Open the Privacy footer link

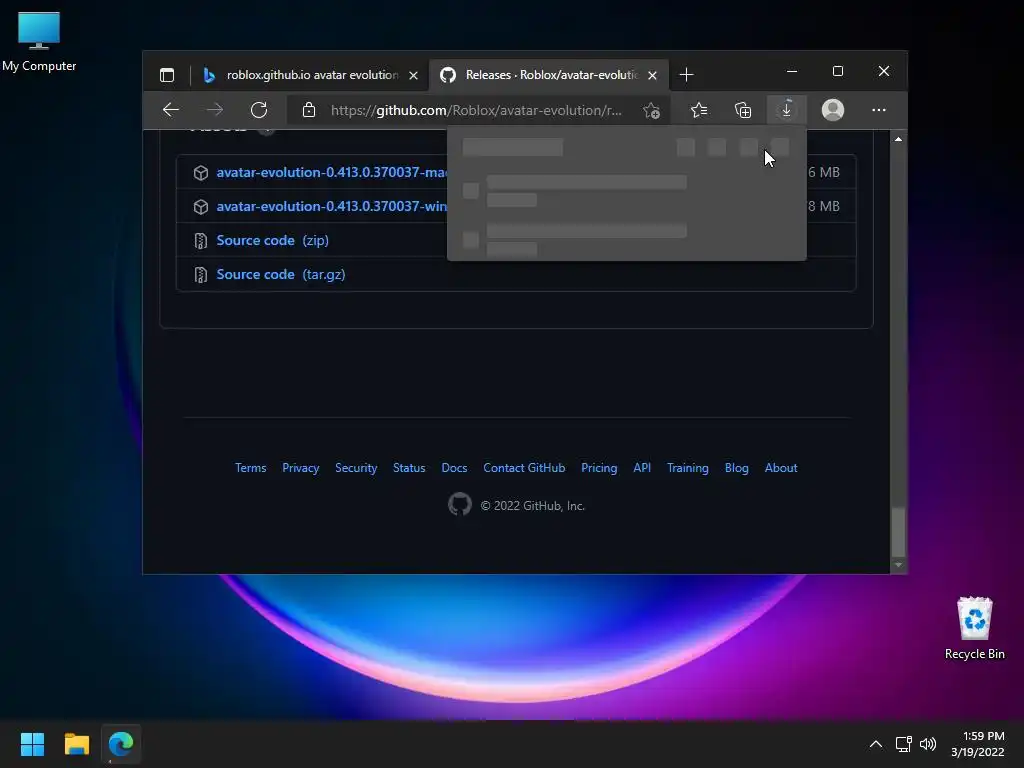click(x=300, y=468)
